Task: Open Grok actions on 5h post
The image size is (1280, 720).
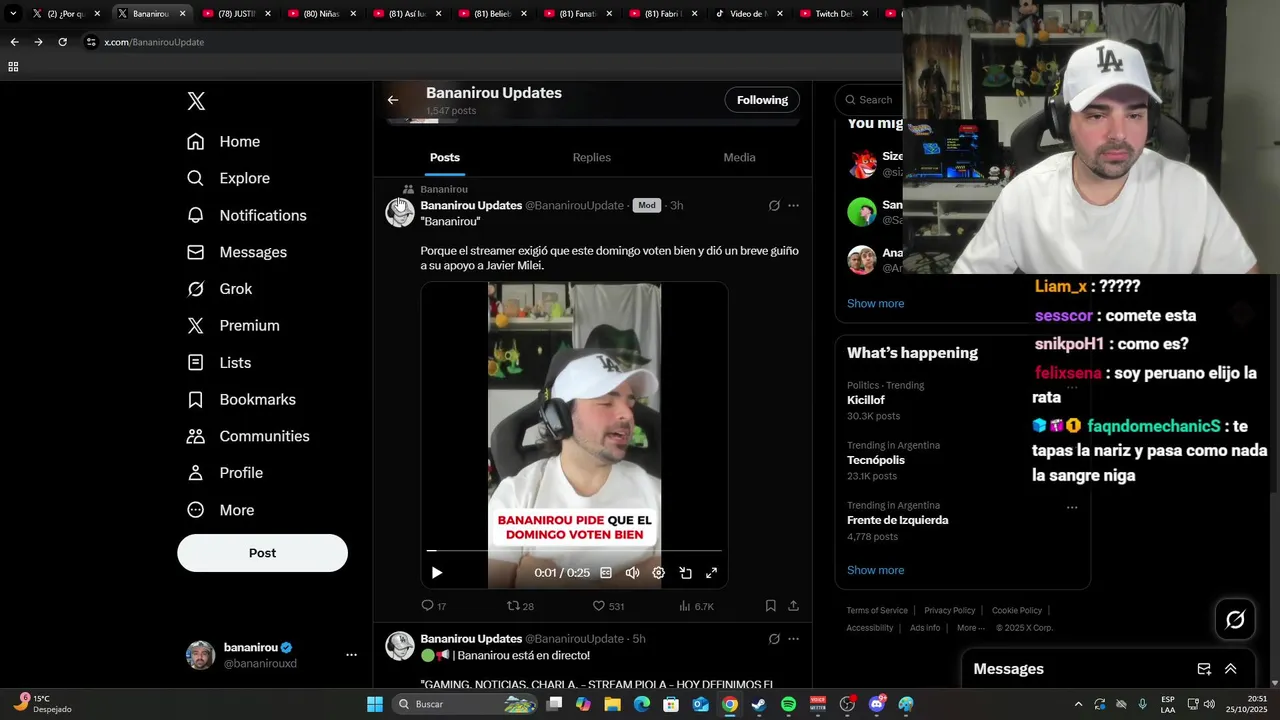Action: tap(774, 639)
